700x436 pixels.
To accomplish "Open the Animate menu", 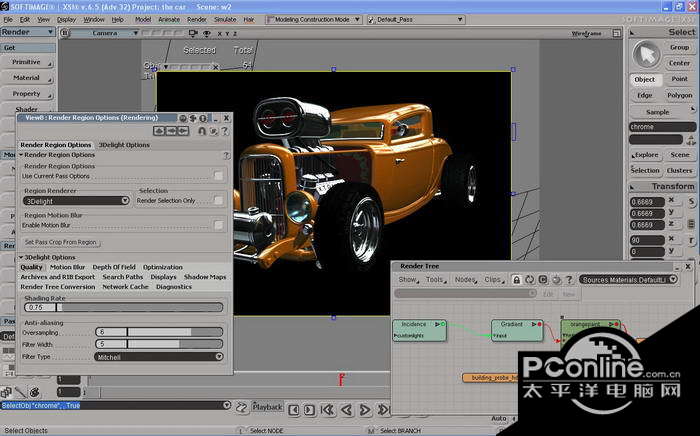I will click(169, 19).
